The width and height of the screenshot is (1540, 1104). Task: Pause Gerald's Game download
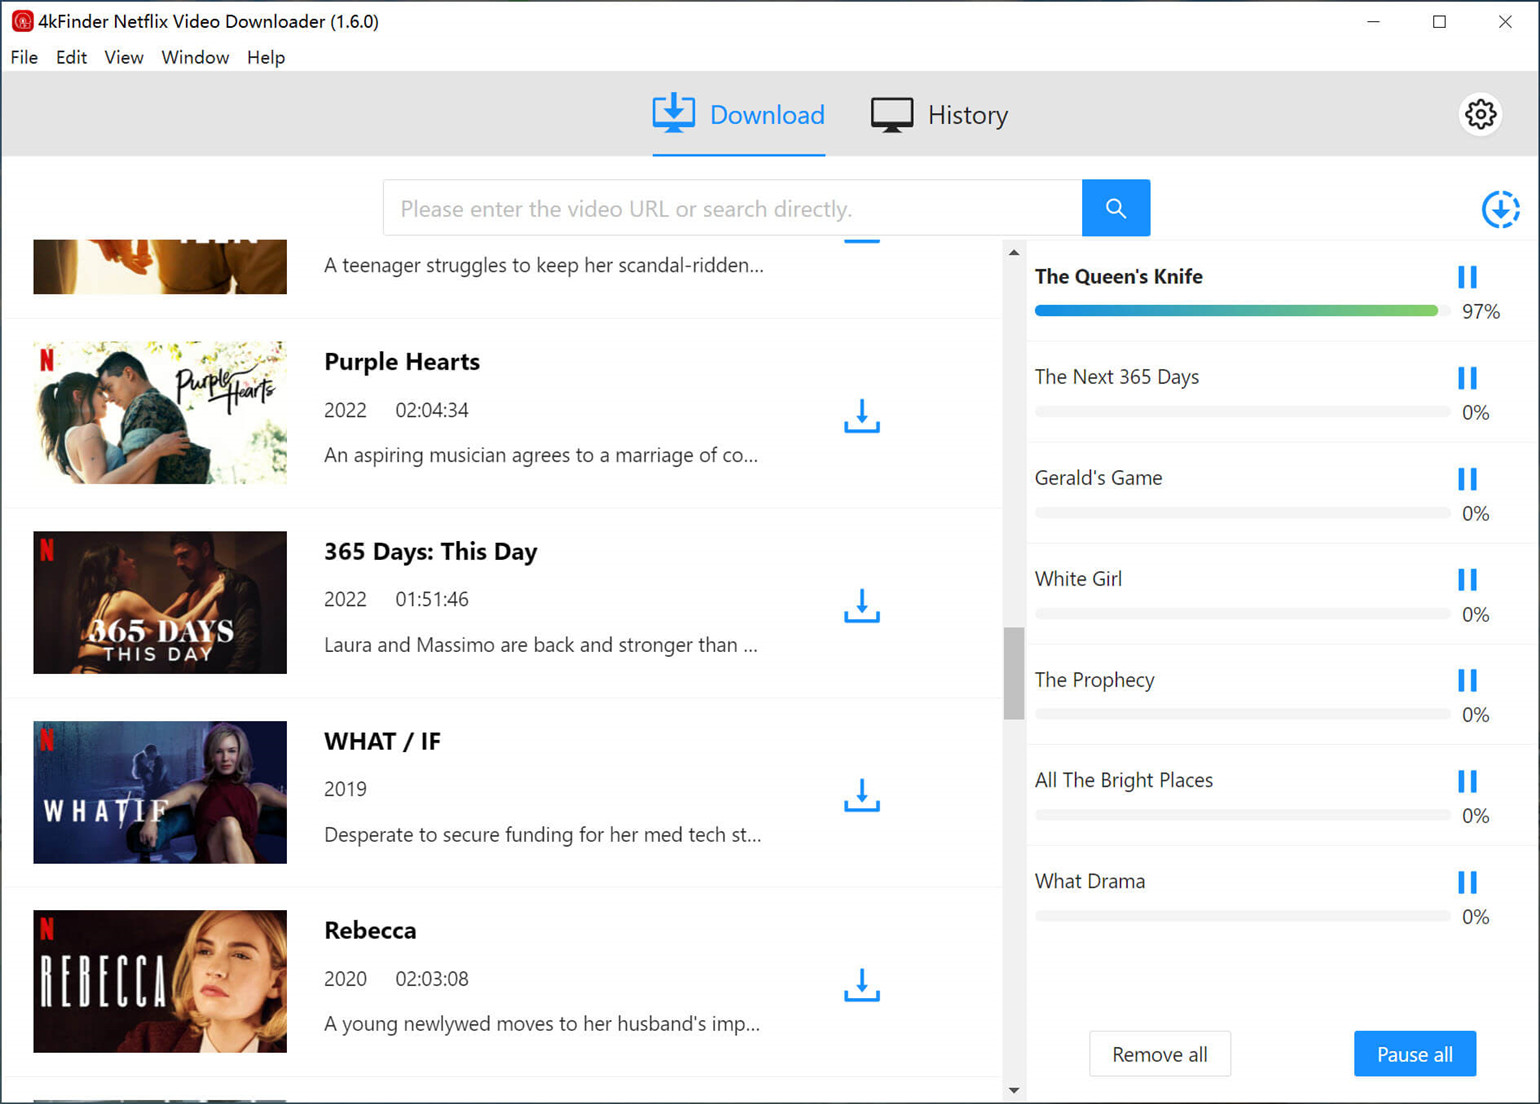tap(1467, 479)
